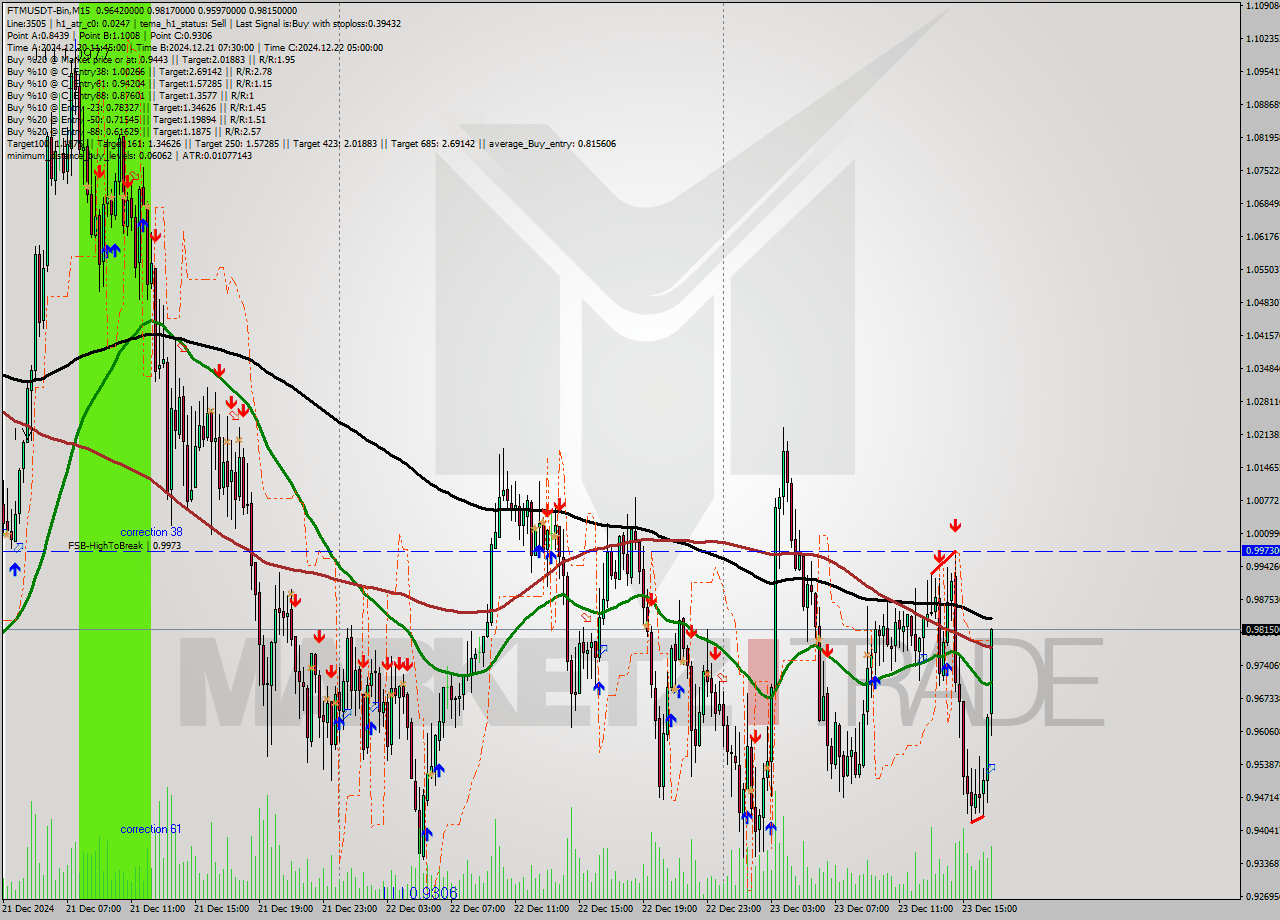Click the 0.94041 price axis value

[x=1263, y=831]
